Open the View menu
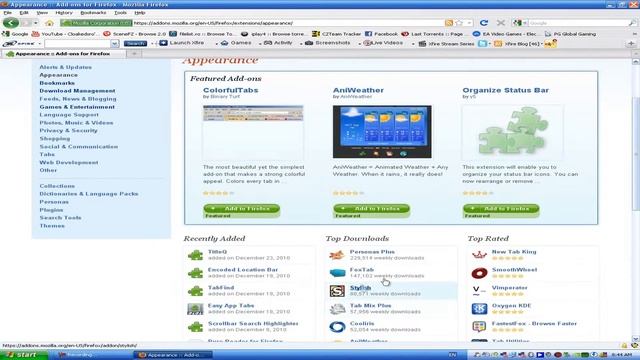 (42, 13)
